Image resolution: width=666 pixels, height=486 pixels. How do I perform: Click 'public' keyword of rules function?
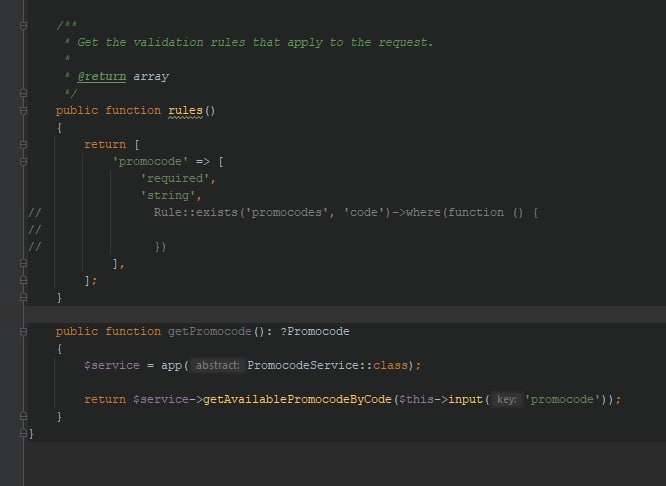coord(77,111)
